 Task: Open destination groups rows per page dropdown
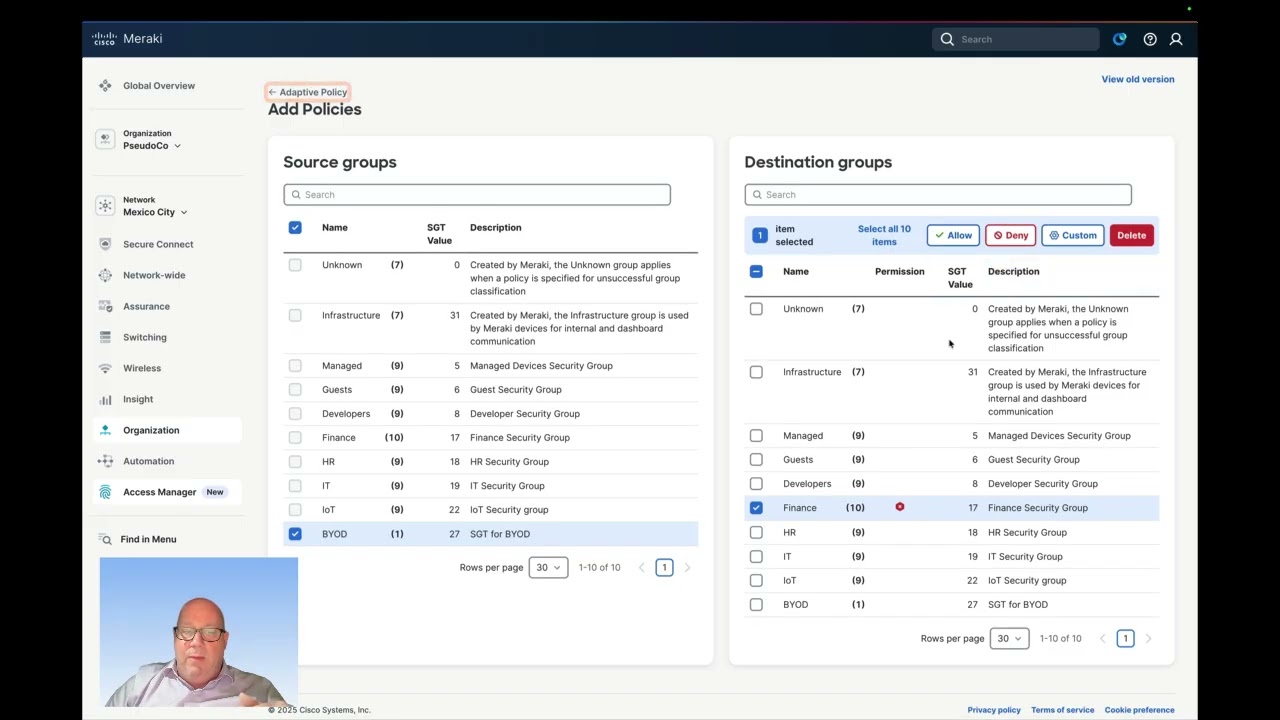point(1009,638)
